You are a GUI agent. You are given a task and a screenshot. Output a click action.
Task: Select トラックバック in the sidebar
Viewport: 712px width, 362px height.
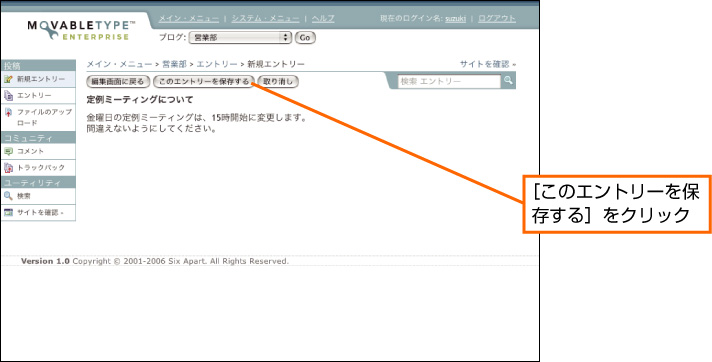(38, 168)
